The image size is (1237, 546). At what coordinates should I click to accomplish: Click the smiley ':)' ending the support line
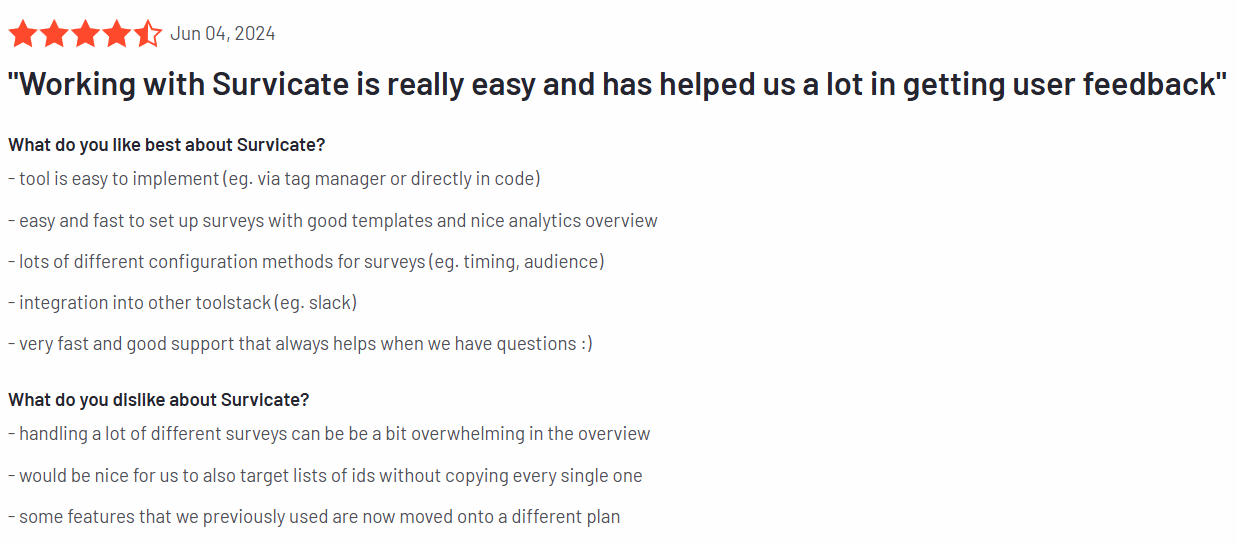(x=586, y=344)
